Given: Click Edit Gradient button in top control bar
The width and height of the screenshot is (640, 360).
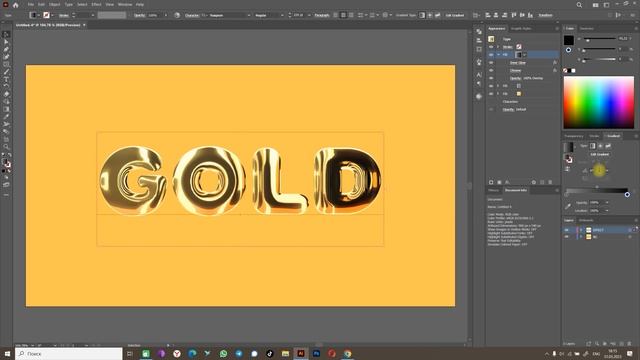Looking at the screenshot, I should tap(454, 15).
